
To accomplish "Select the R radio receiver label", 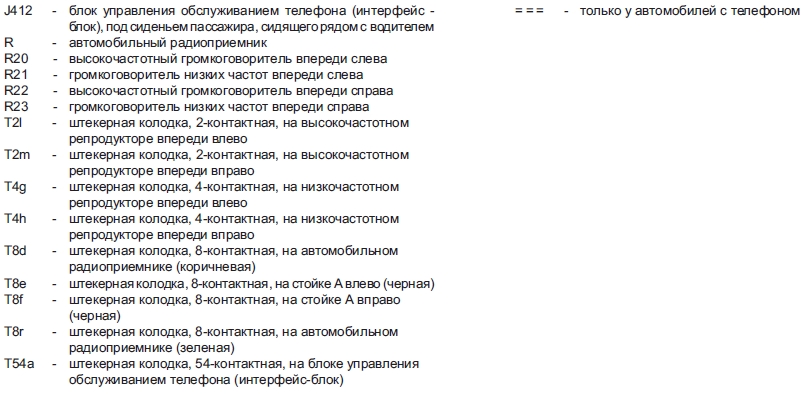I will pyautogui.click(x=9, y=43).
